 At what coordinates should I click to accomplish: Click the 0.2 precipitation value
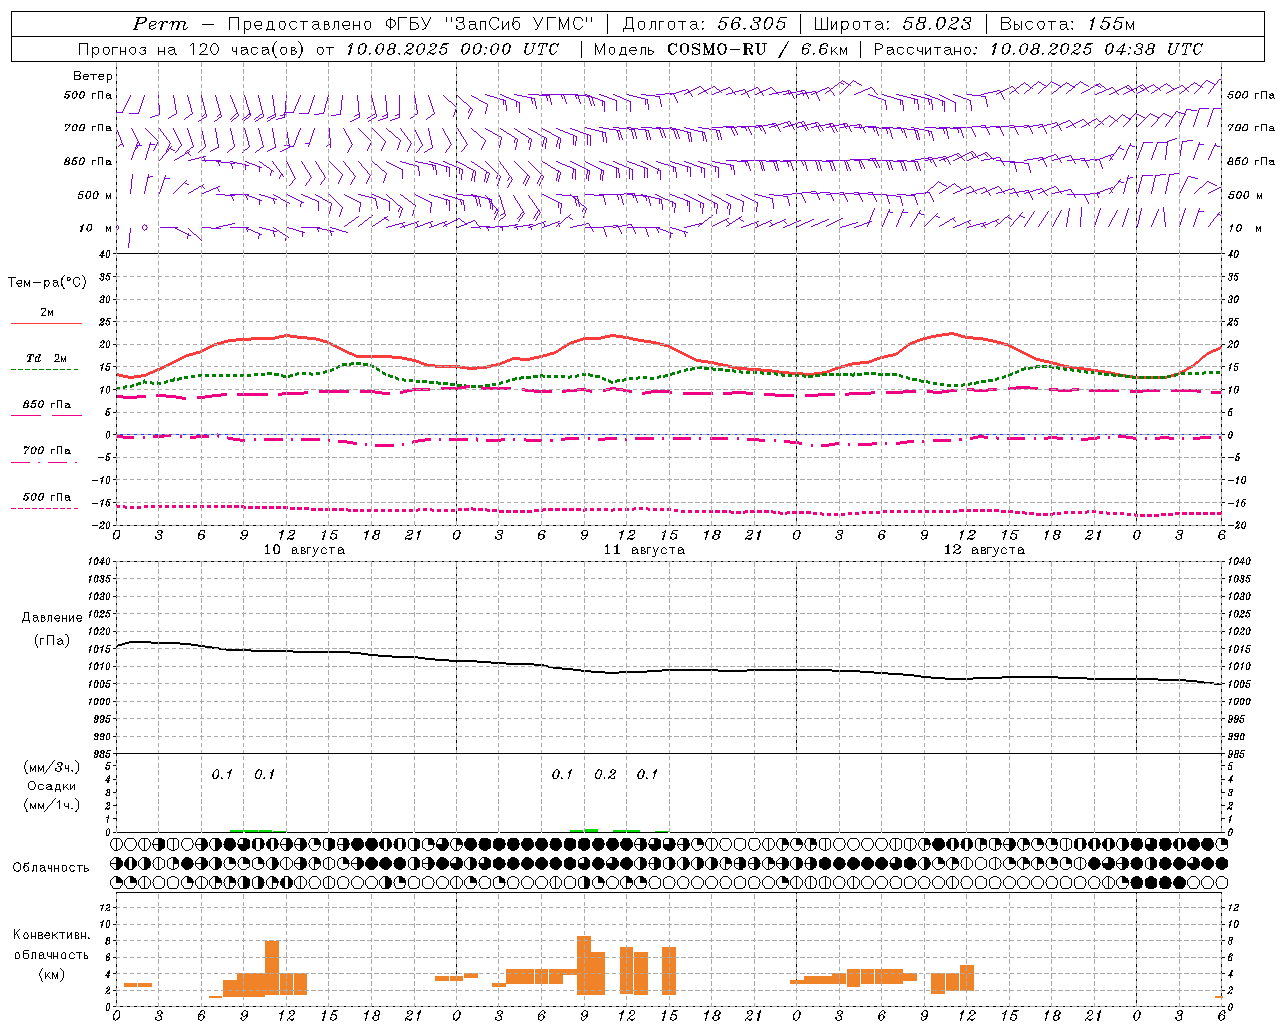[x=605, y=775]
